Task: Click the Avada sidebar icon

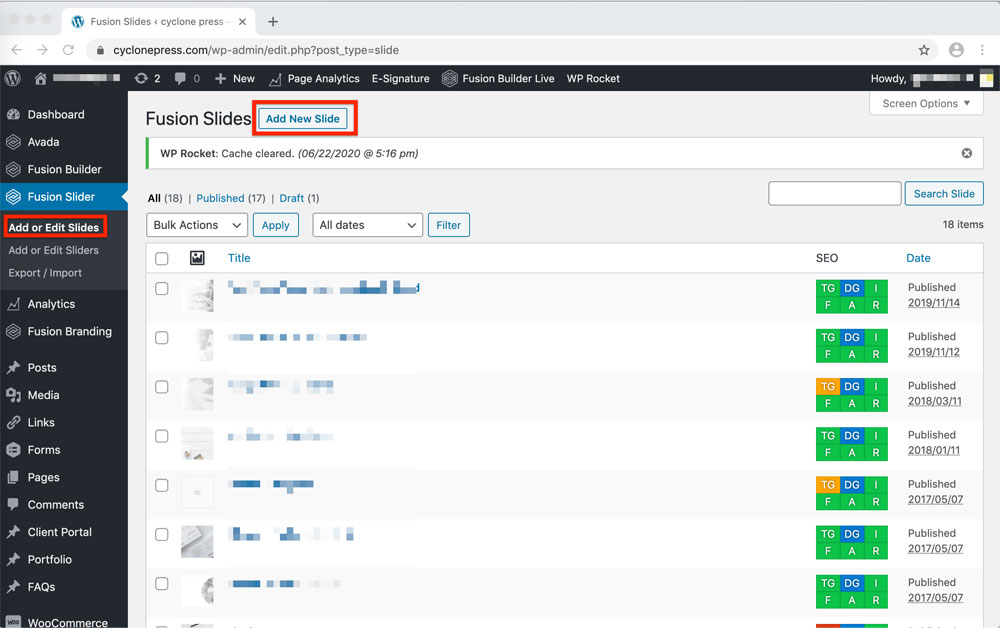Action: click(13, 142)
